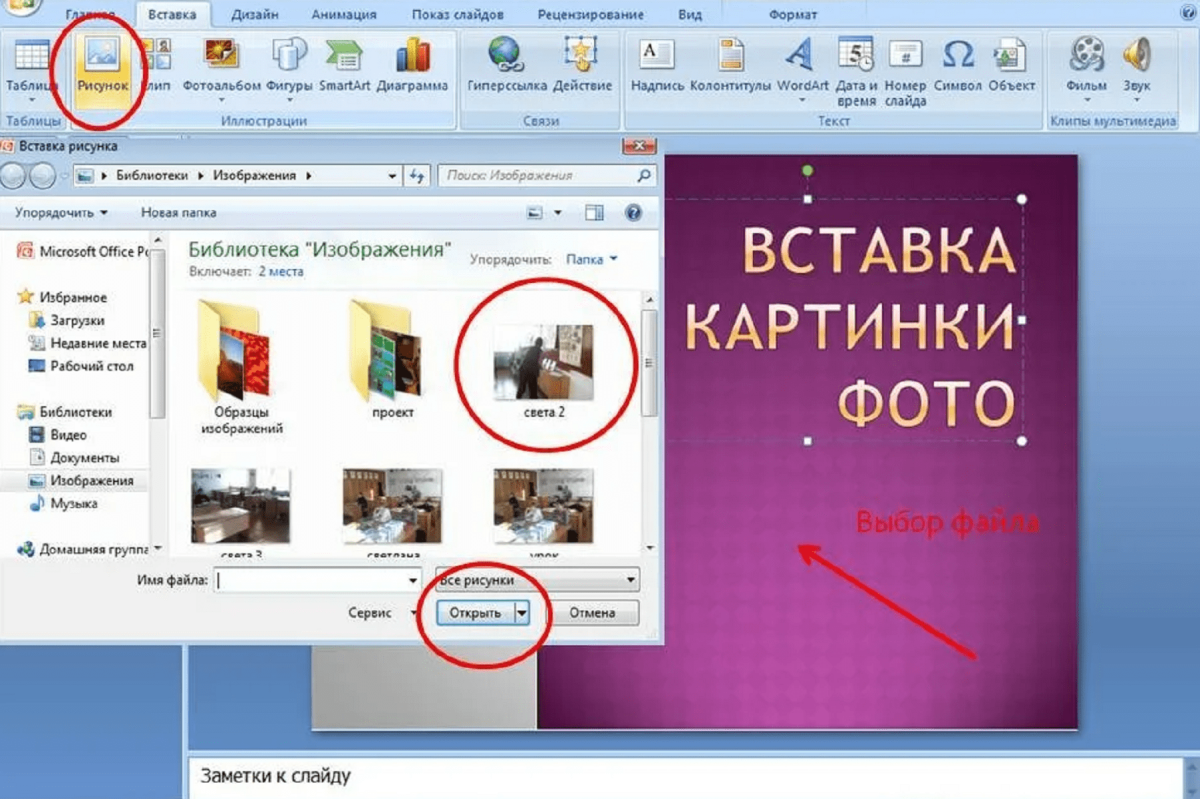The width and height of the screenshot is (1200, 799).
Task: Click the Открыть button
Action: pos(477,612)
